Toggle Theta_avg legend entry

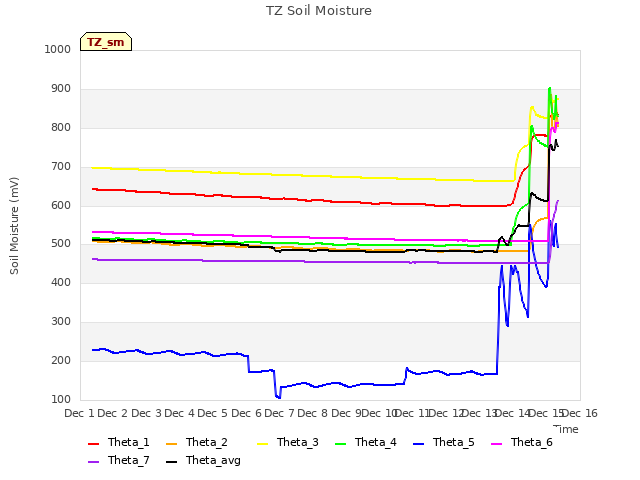(203, 460)
